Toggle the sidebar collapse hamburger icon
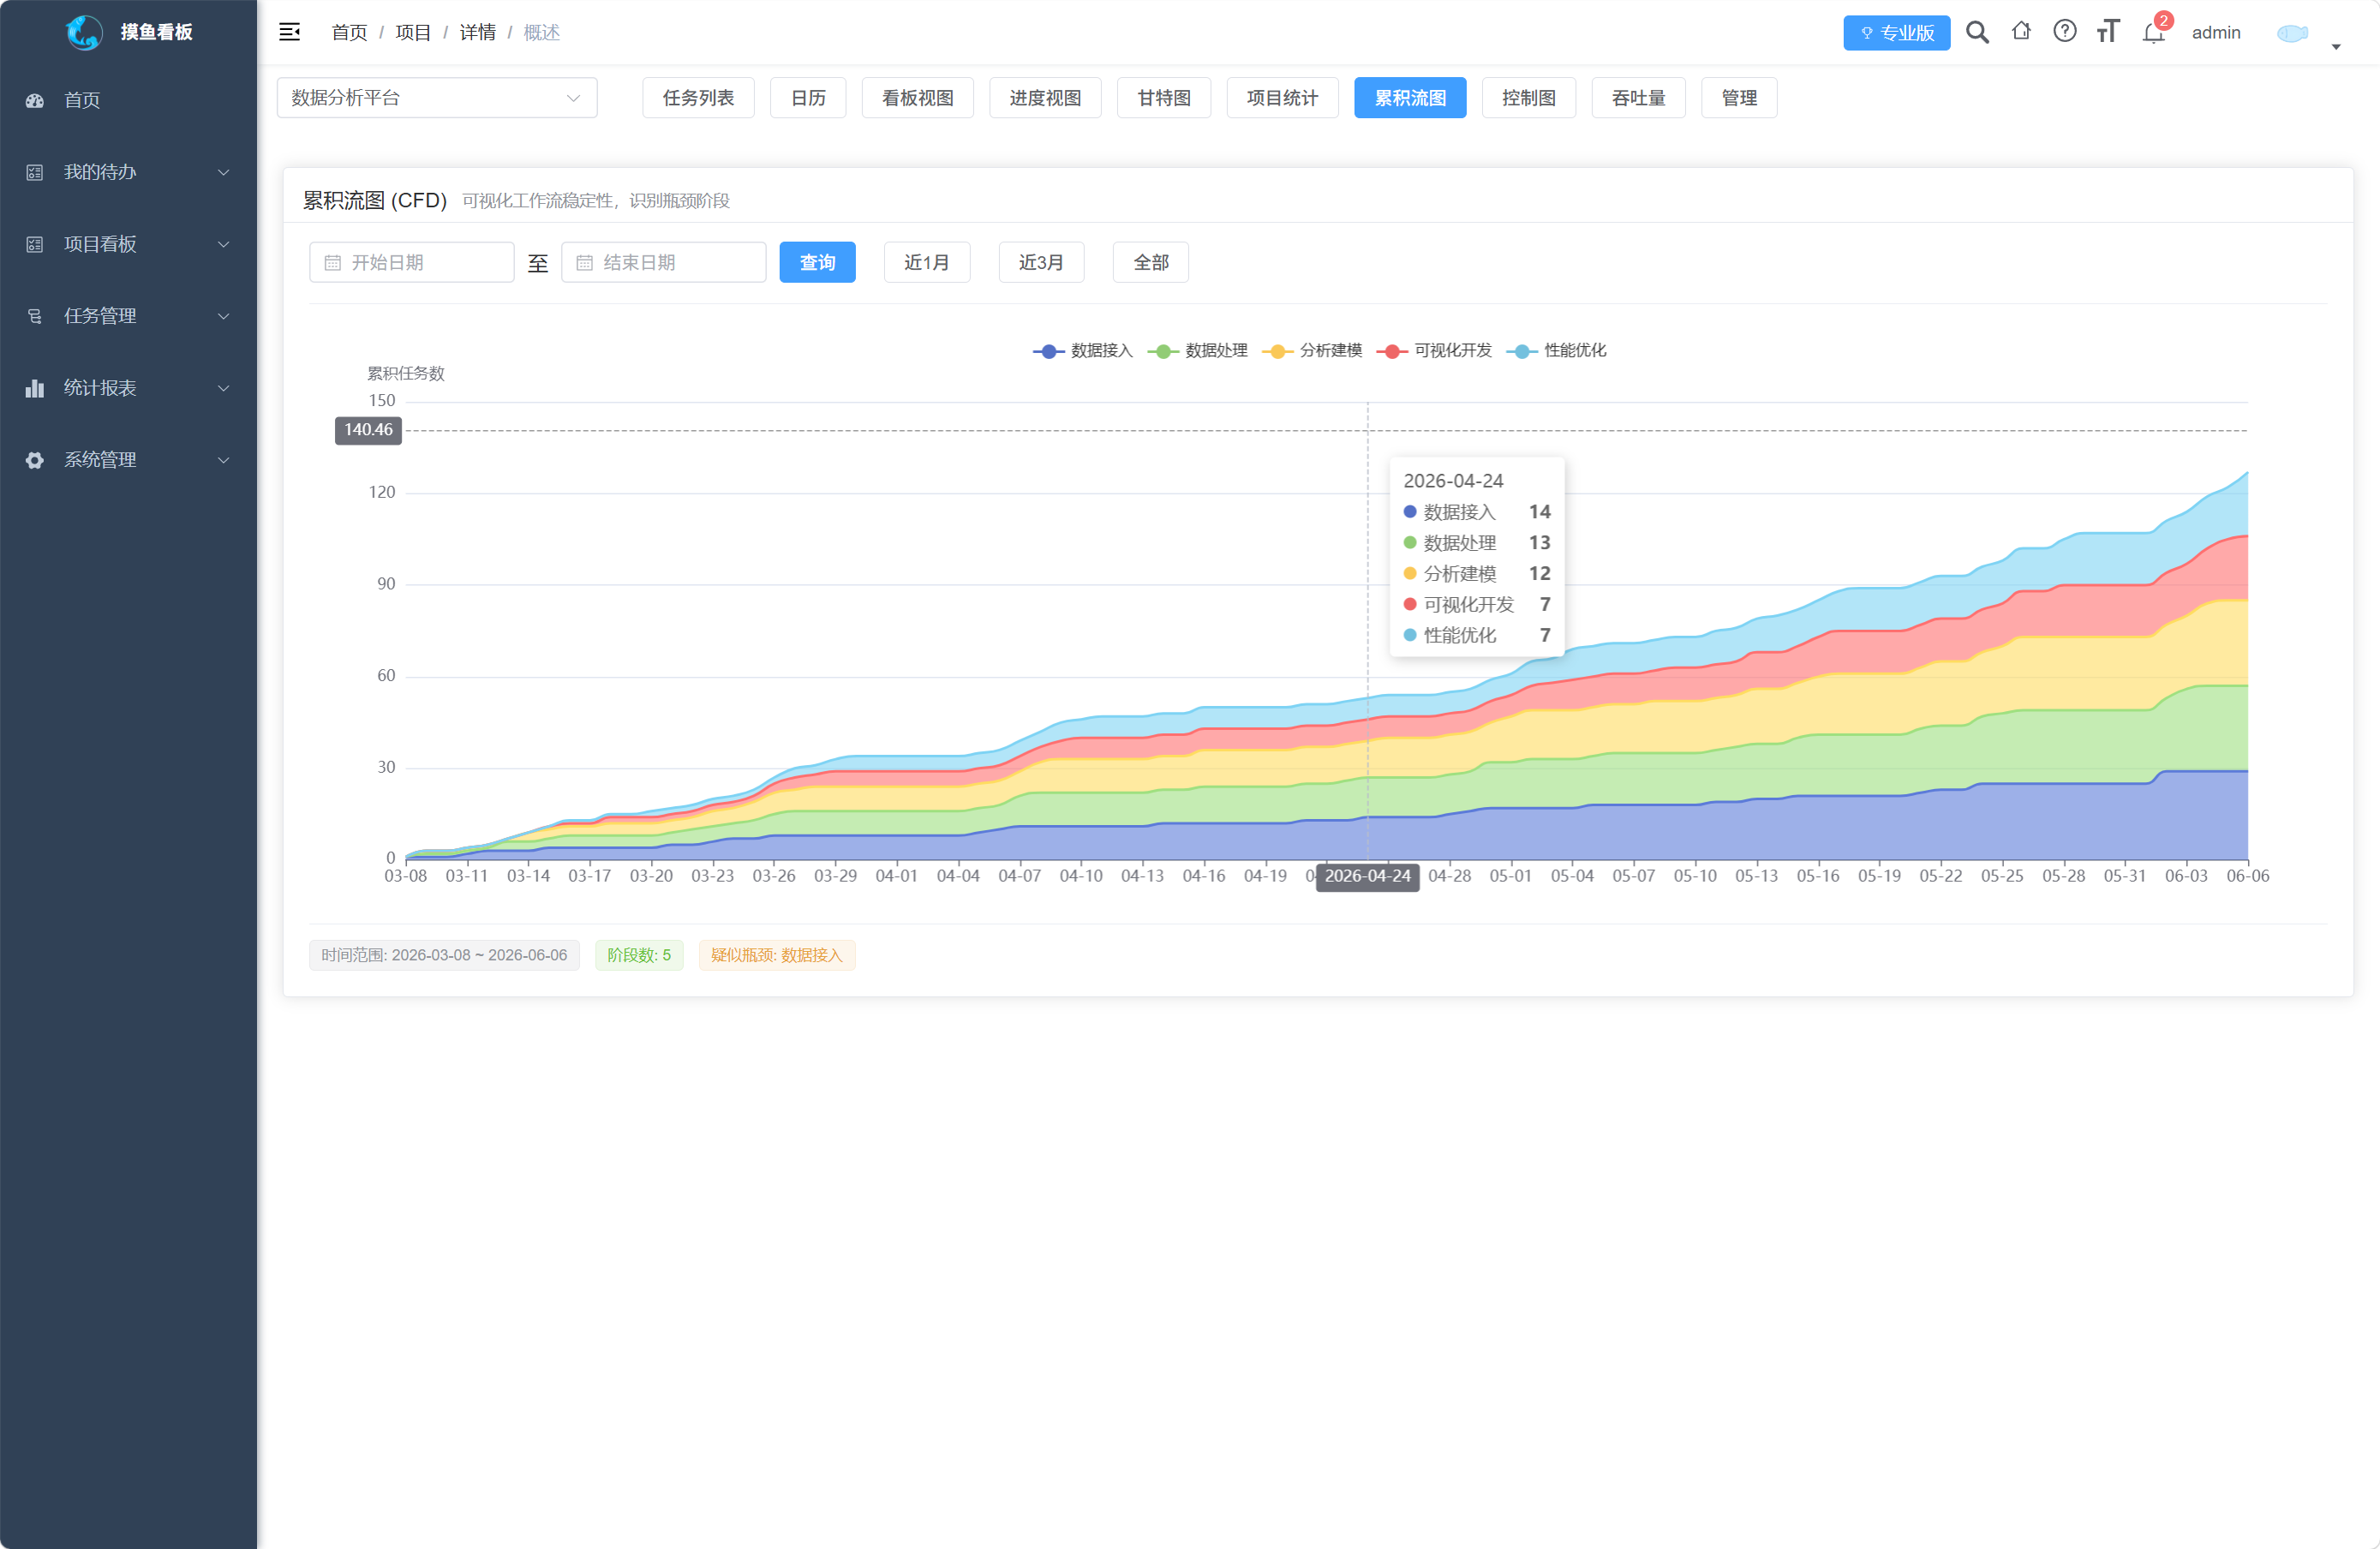This screenshot has height=1549, width=2380. [289, 32]
